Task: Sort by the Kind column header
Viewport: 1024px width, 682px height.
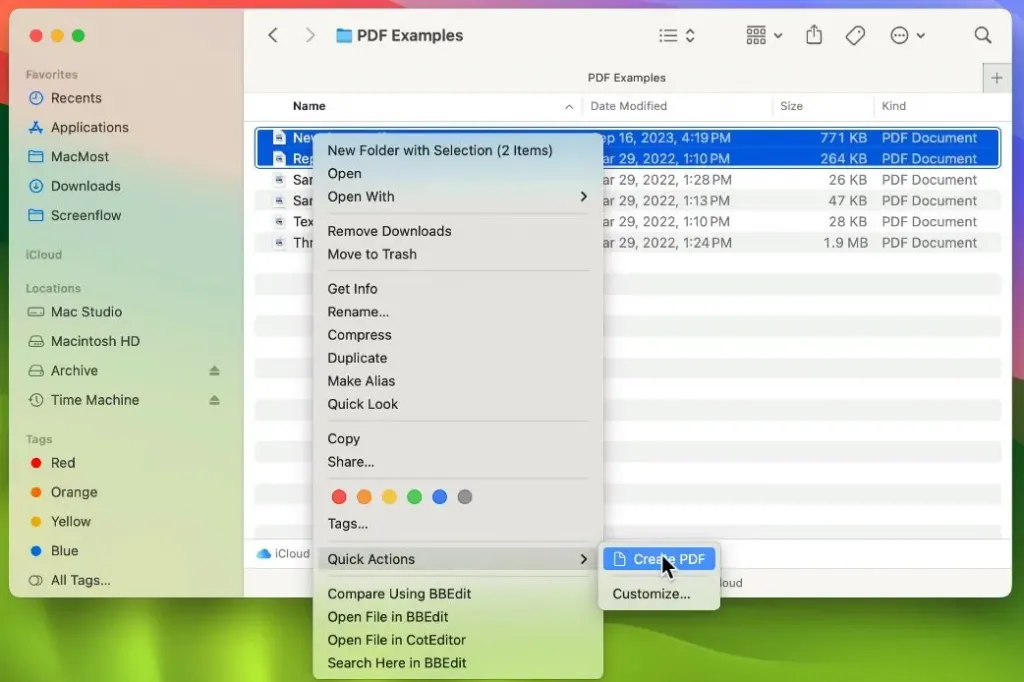Action: pyautogui.click(x=893, y=106)
